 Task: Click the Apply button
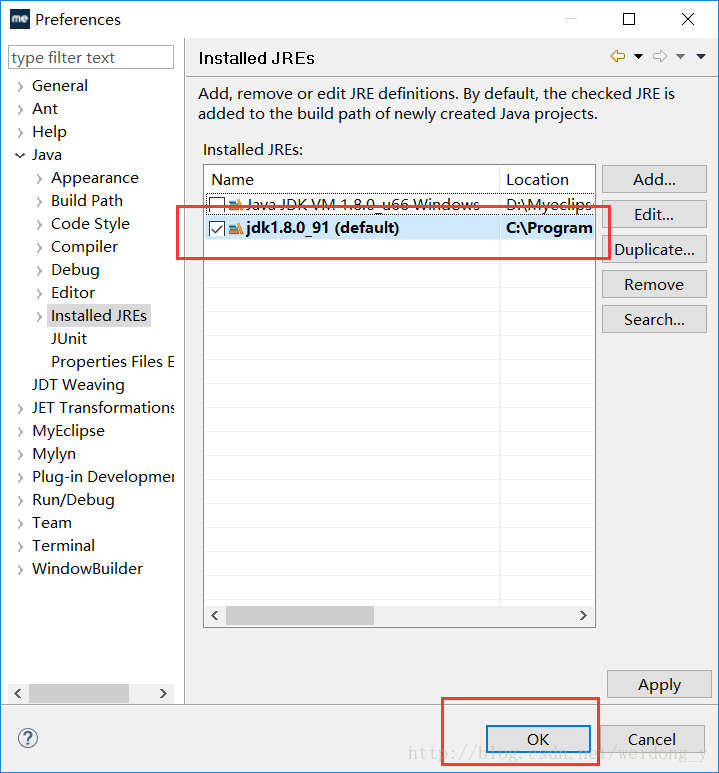point(659,684)
